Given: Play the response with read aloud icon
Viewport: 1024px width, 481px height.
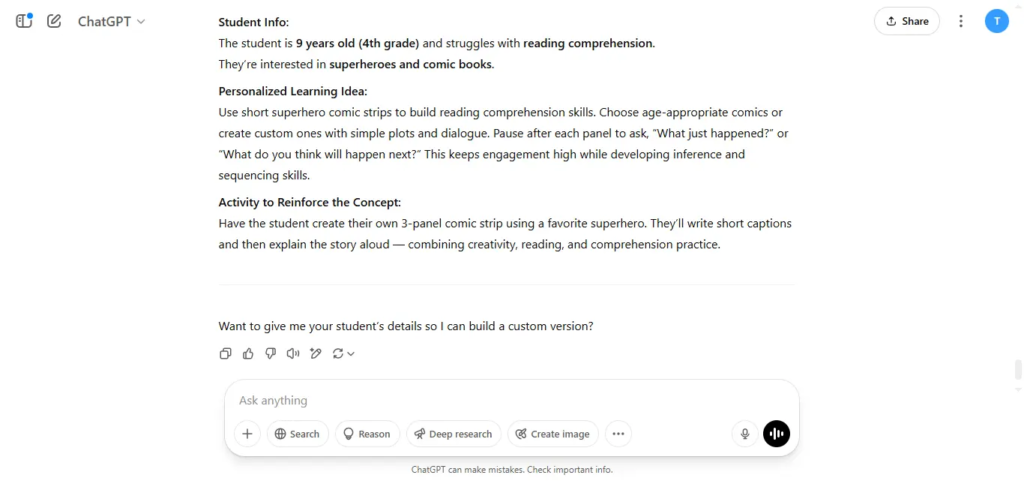Looking at the screenshot, I should coord(293,354).
